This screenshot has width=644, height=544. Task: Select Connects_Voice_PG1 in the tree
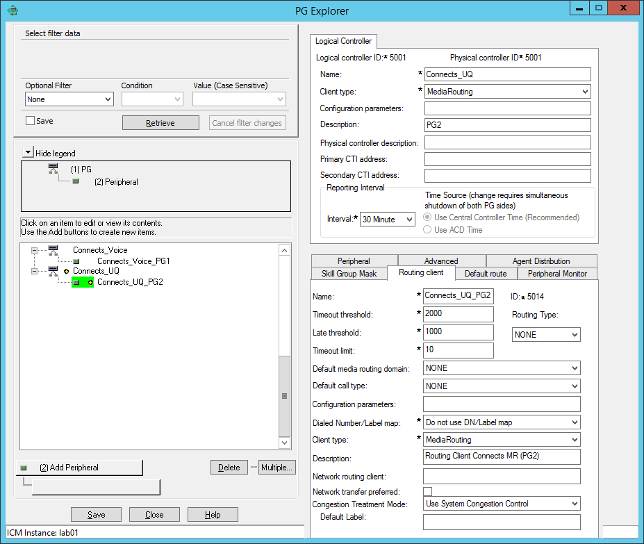point(133,261)
